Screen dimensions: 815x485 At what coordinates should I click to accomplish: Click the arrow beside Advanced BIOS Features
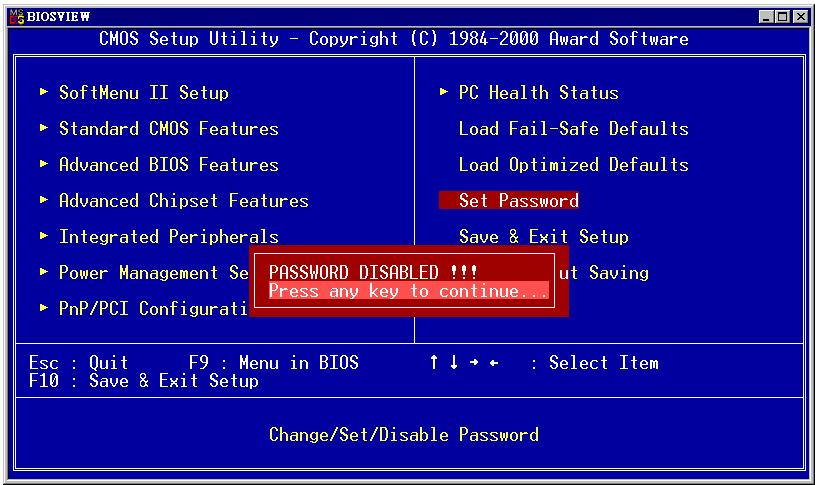tap(44, 164)
